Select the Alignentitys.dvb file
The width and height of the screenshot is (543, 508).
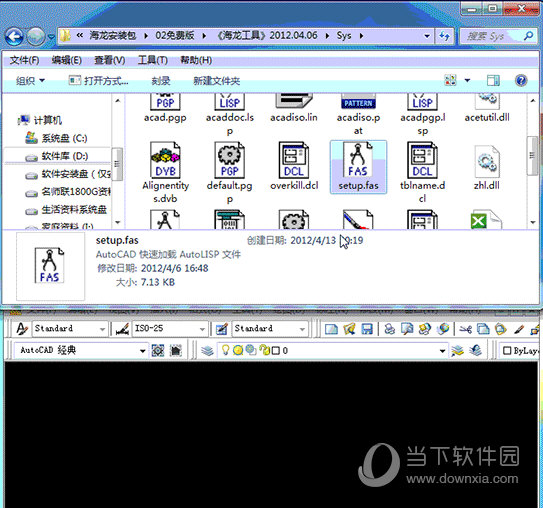166,172
